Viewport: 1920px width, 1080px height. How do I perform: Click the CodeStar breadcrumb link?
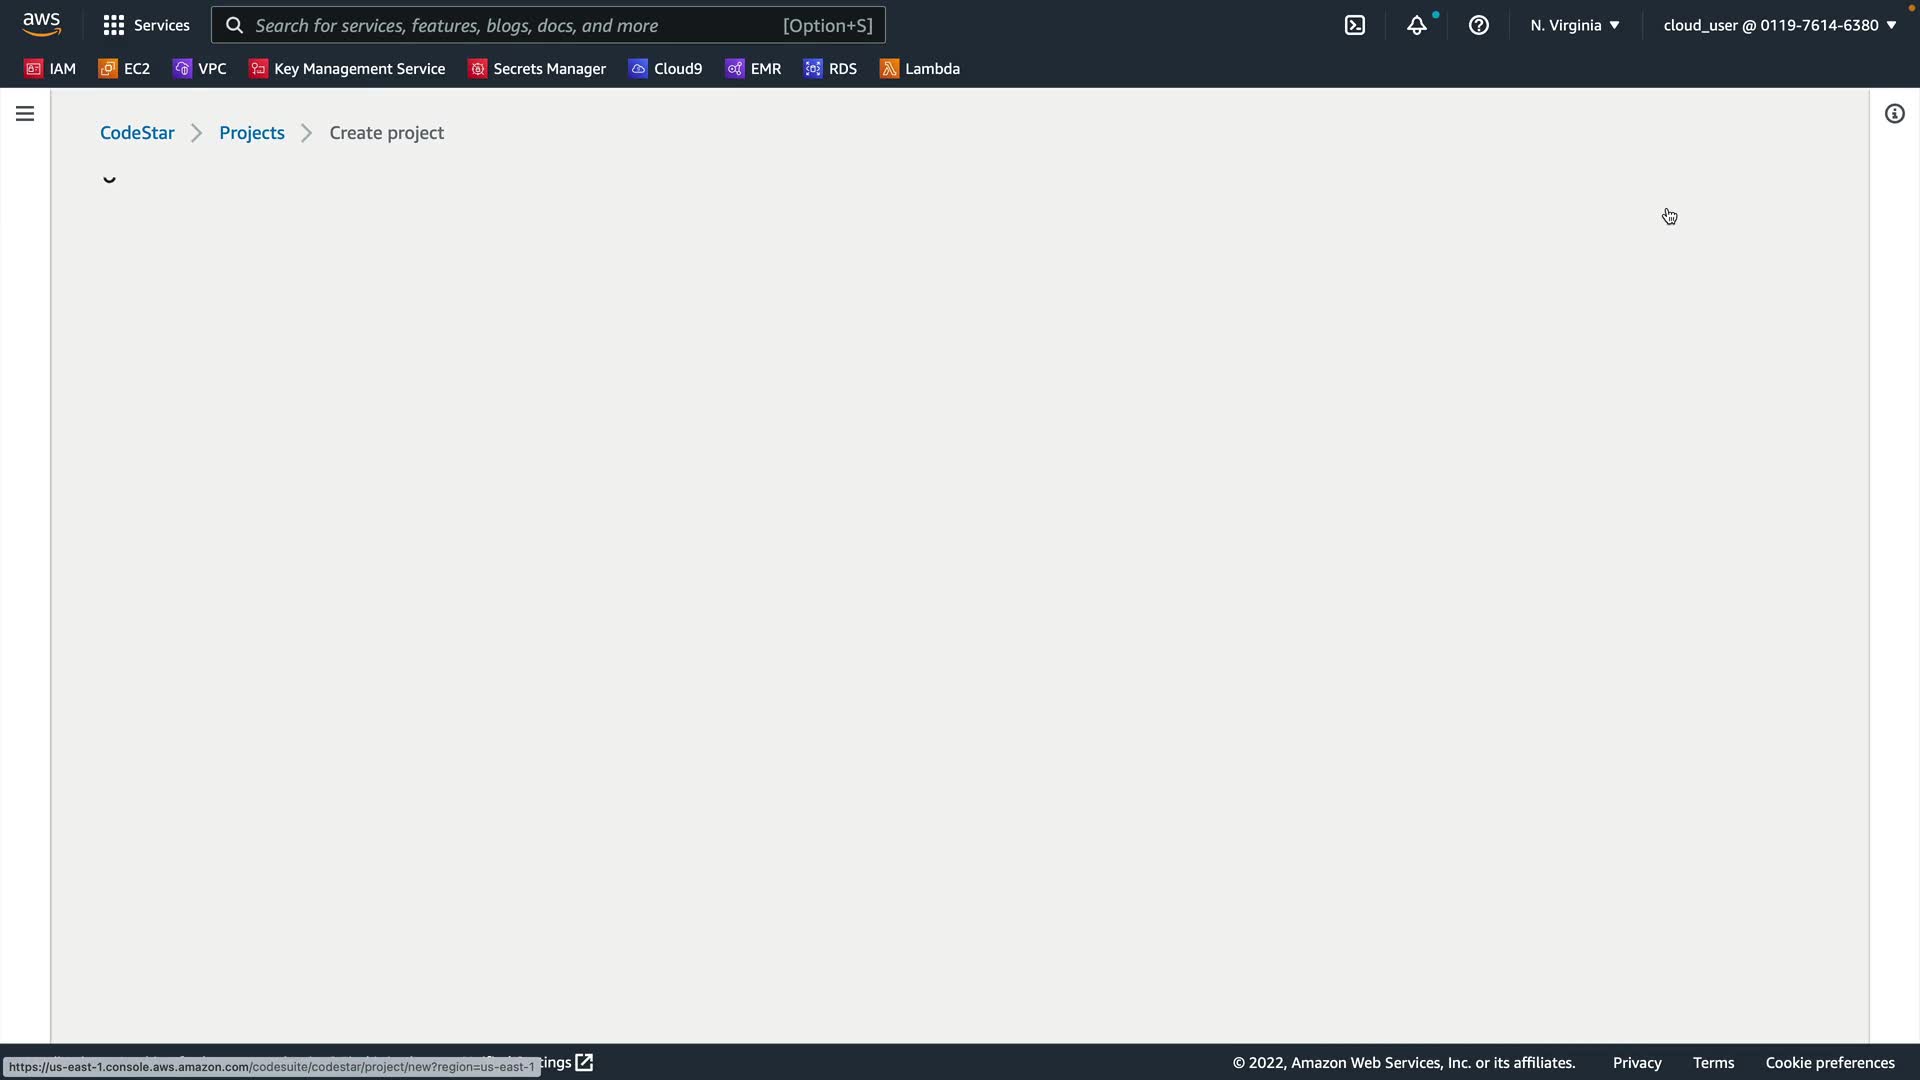[137, 133]
